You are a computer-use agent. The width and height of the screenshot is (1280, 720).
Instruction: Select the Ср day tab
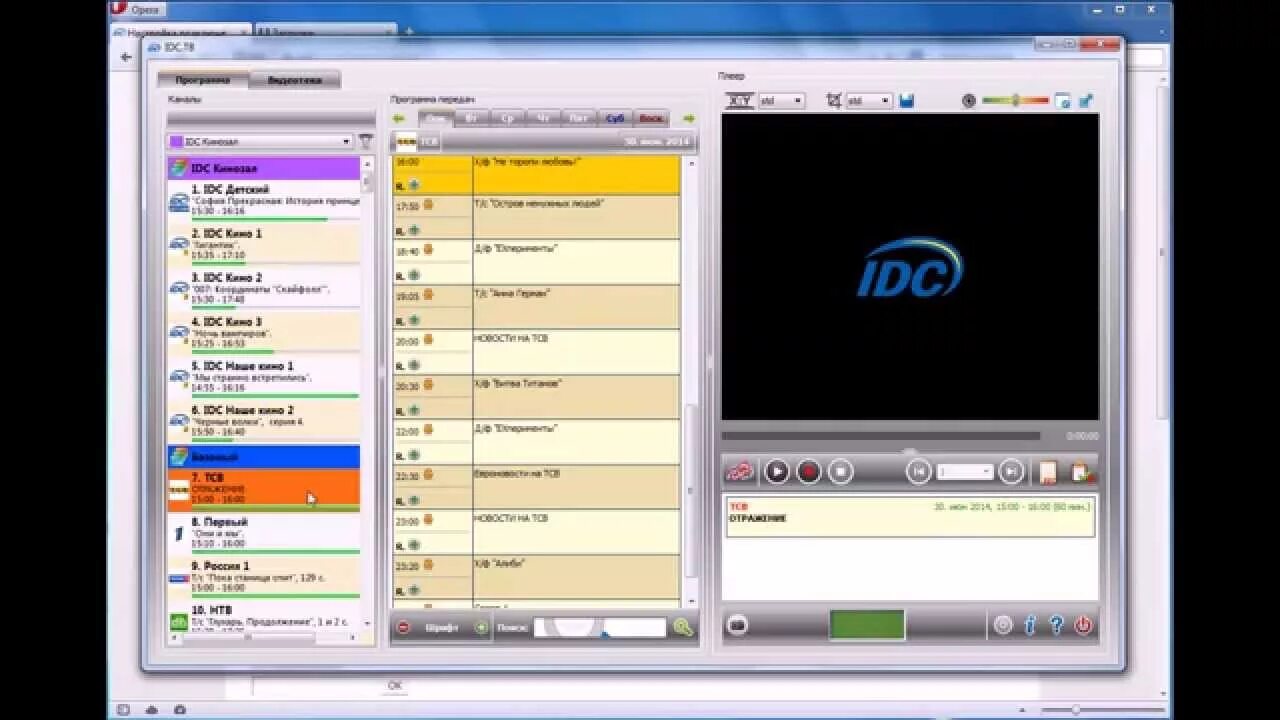[x=507, y=119]
